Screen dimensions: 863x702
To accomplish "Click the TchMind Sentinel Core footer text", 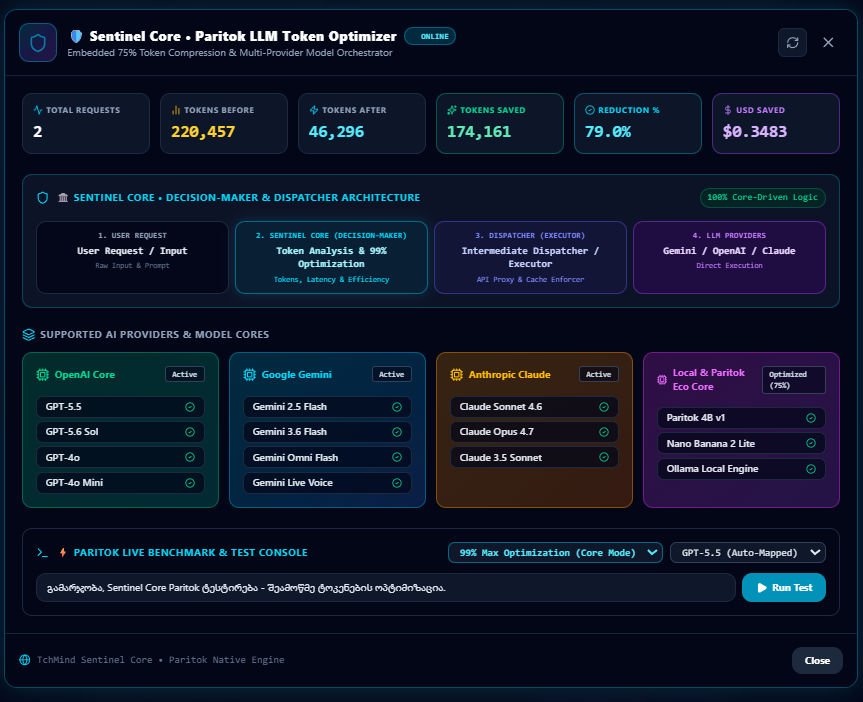I will pyautogui.click(x=161, y=660).
